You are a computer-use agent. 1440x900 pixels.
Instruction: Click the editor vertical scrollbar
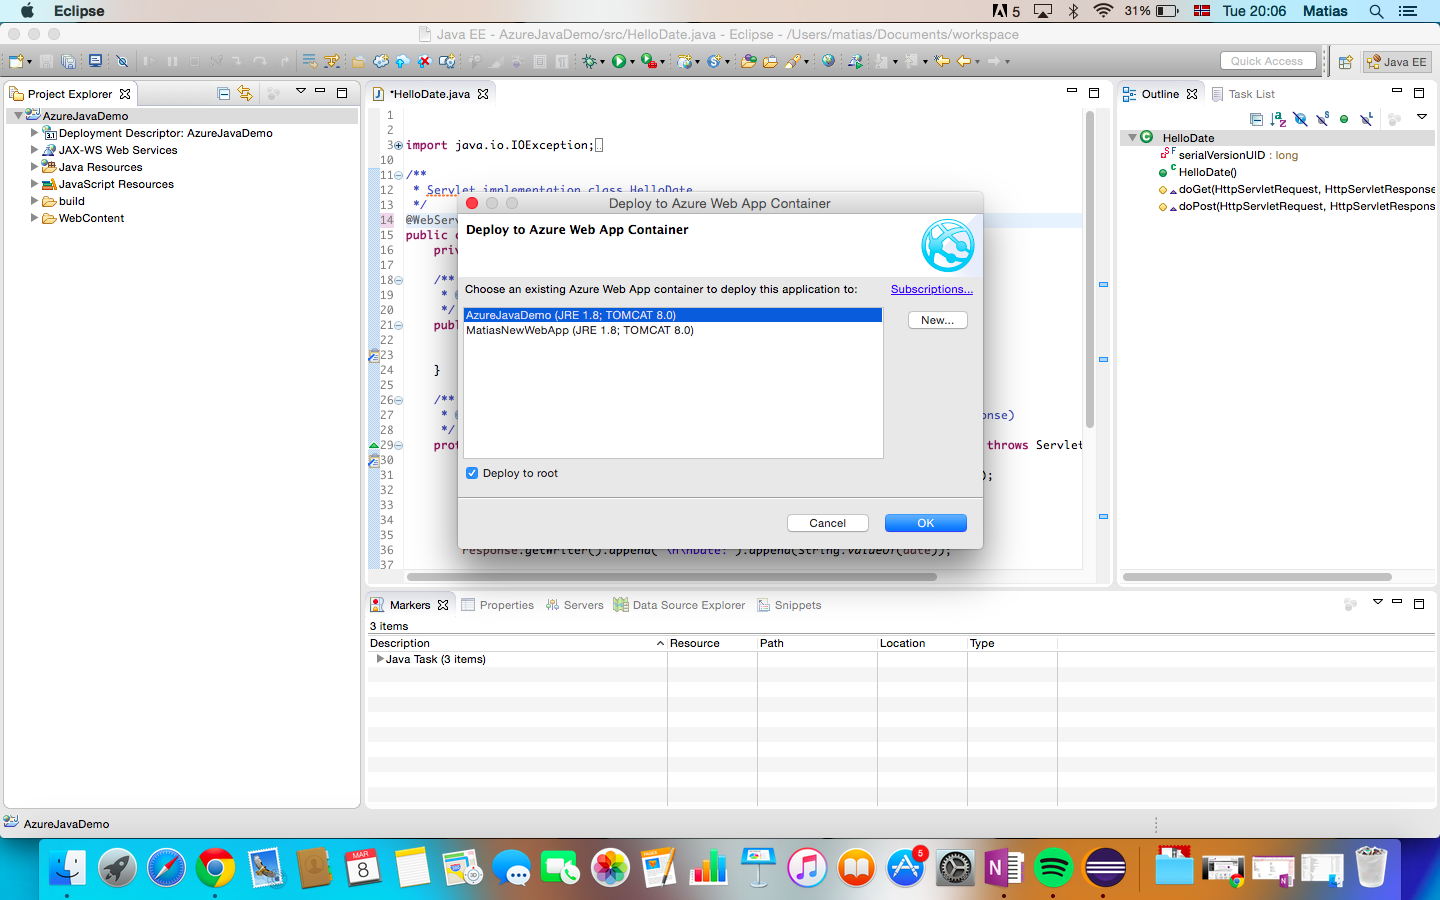[x=1090, y=270]
